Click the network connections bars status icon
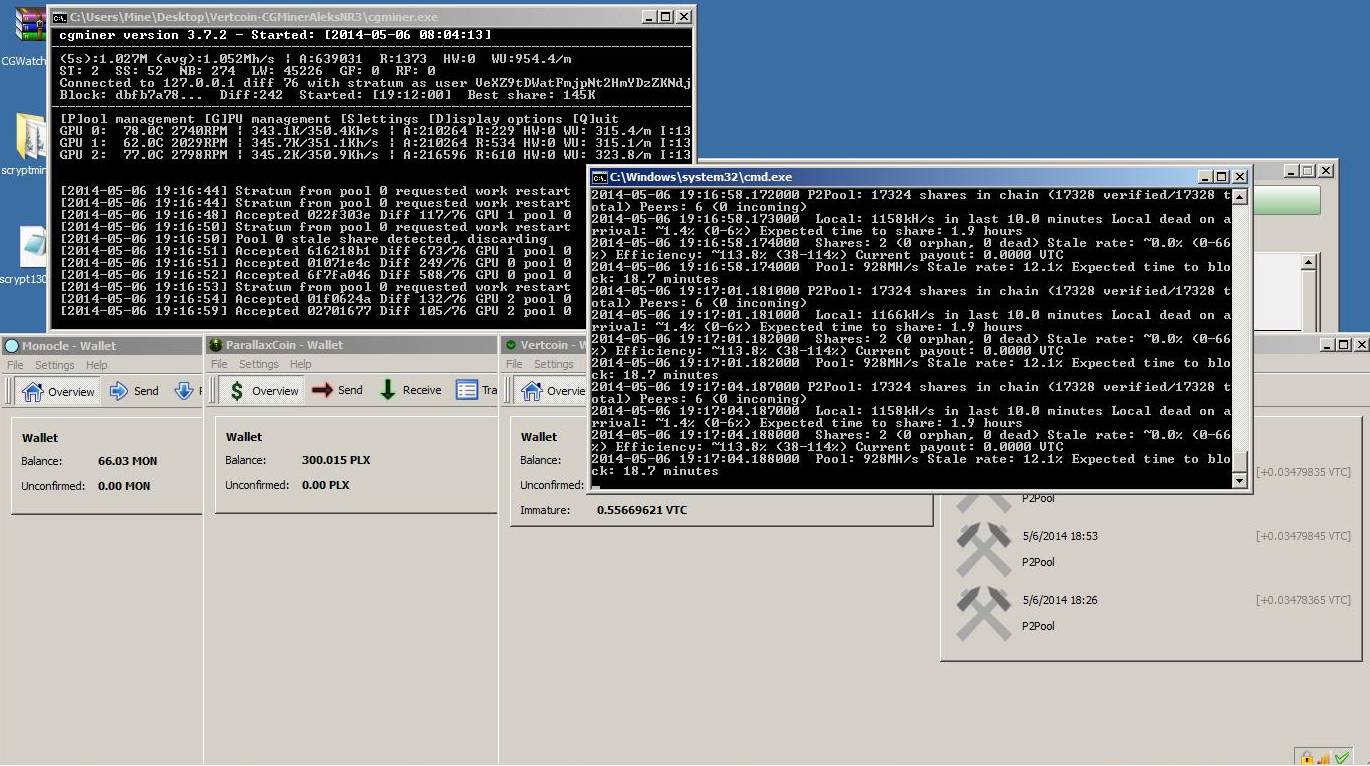 click(1324, 757)
